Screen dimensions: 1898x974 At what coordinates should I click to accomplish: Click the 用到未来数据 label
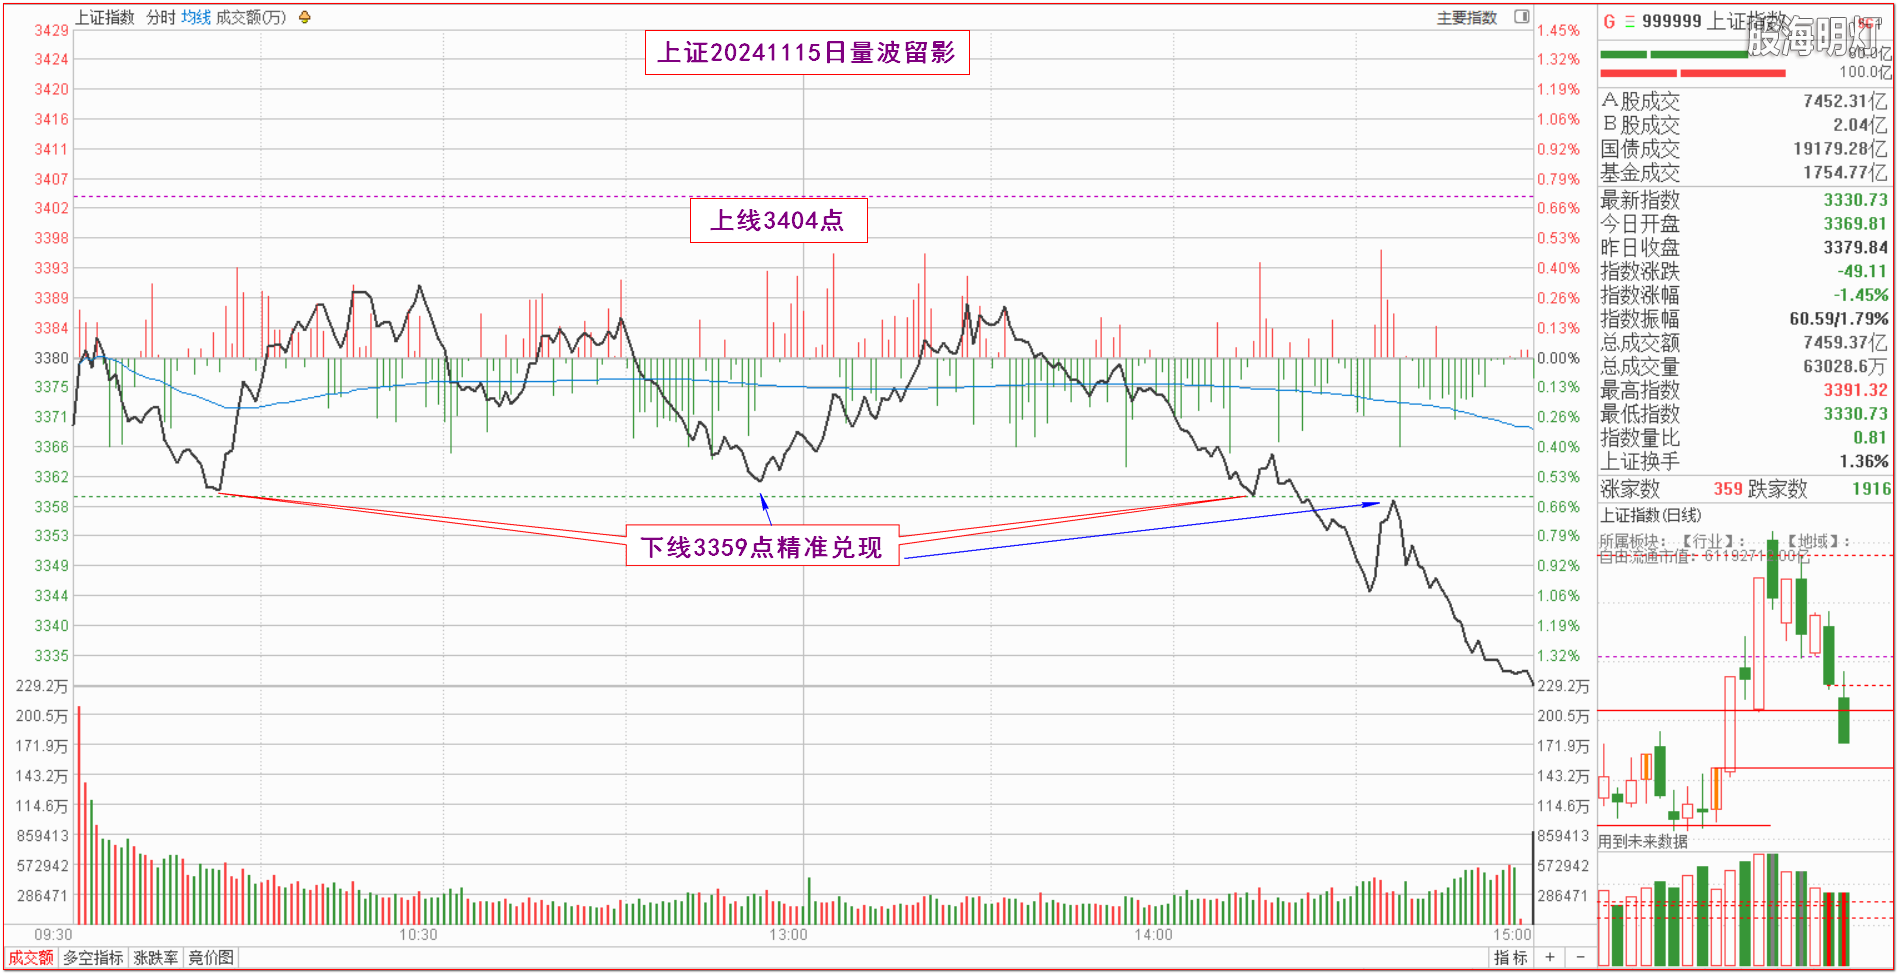[1642, 842]
